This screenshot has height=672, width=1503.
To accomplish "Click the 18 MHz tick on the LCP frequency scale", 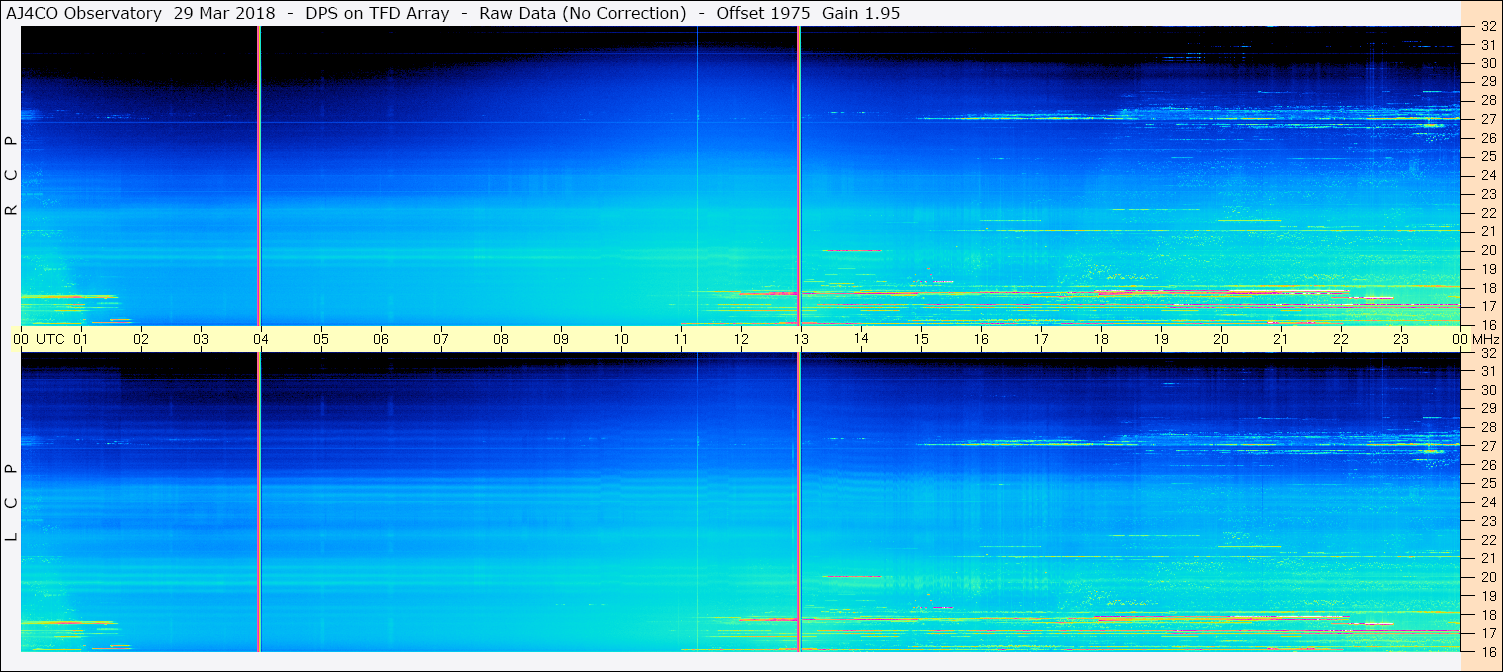I will (x=1487, y=615).
